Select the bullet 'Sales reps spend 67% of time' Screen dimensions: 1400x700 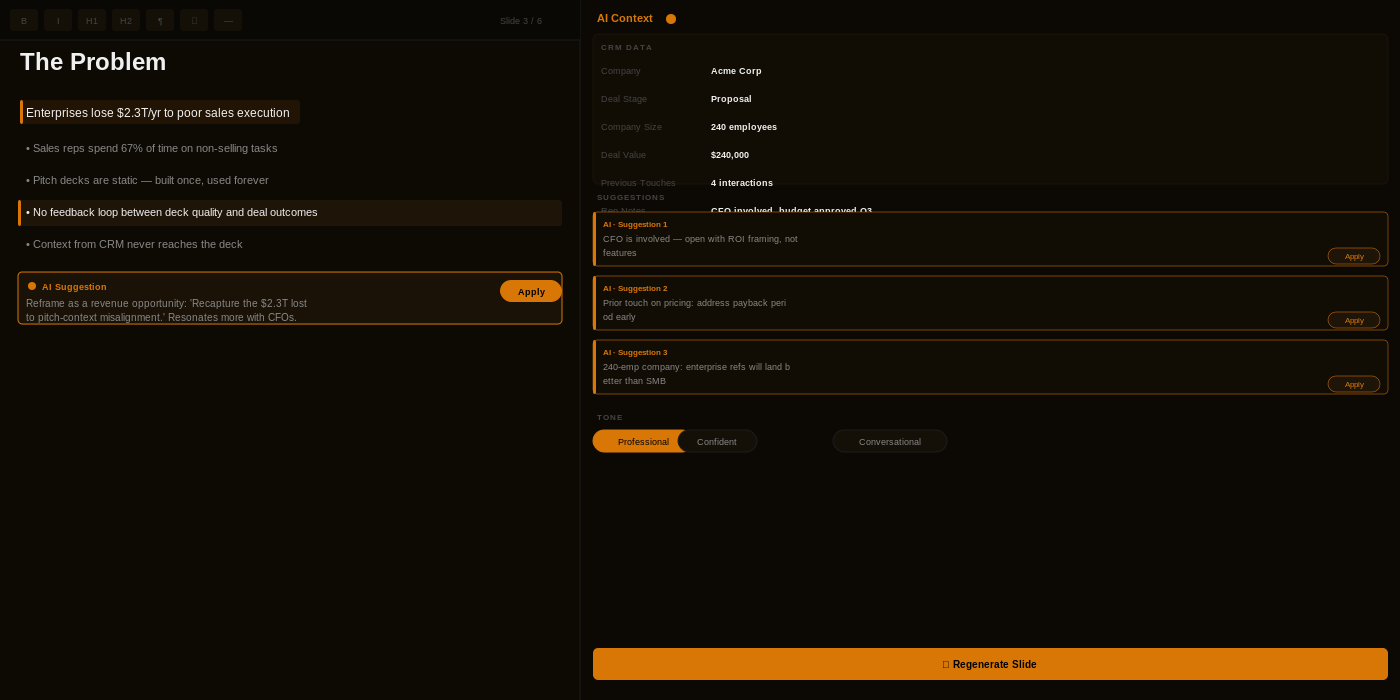pyautogui.click(x=152, y=148)
